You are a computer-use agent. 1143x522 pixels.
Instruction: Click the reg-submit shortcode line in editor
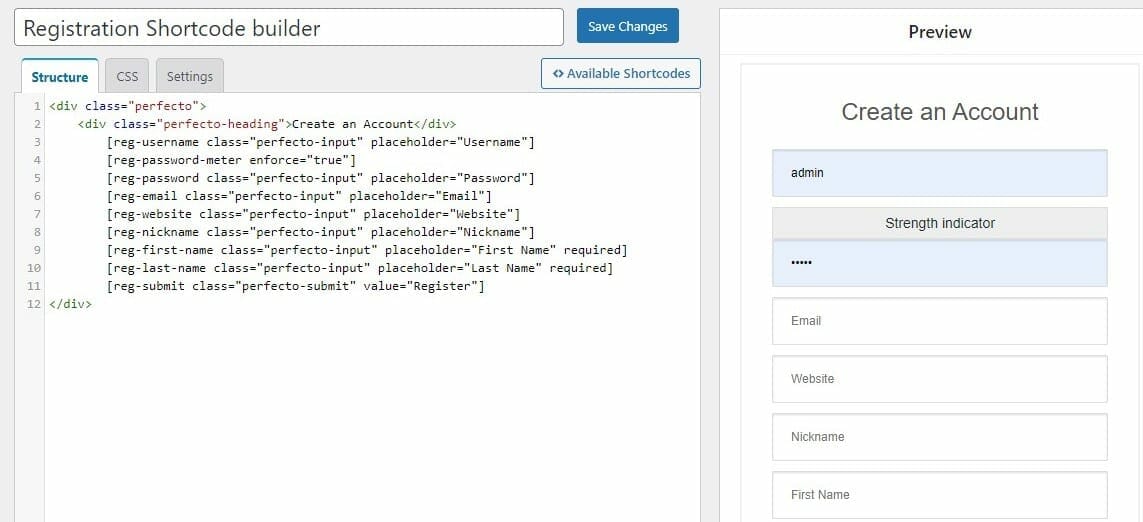295,287
